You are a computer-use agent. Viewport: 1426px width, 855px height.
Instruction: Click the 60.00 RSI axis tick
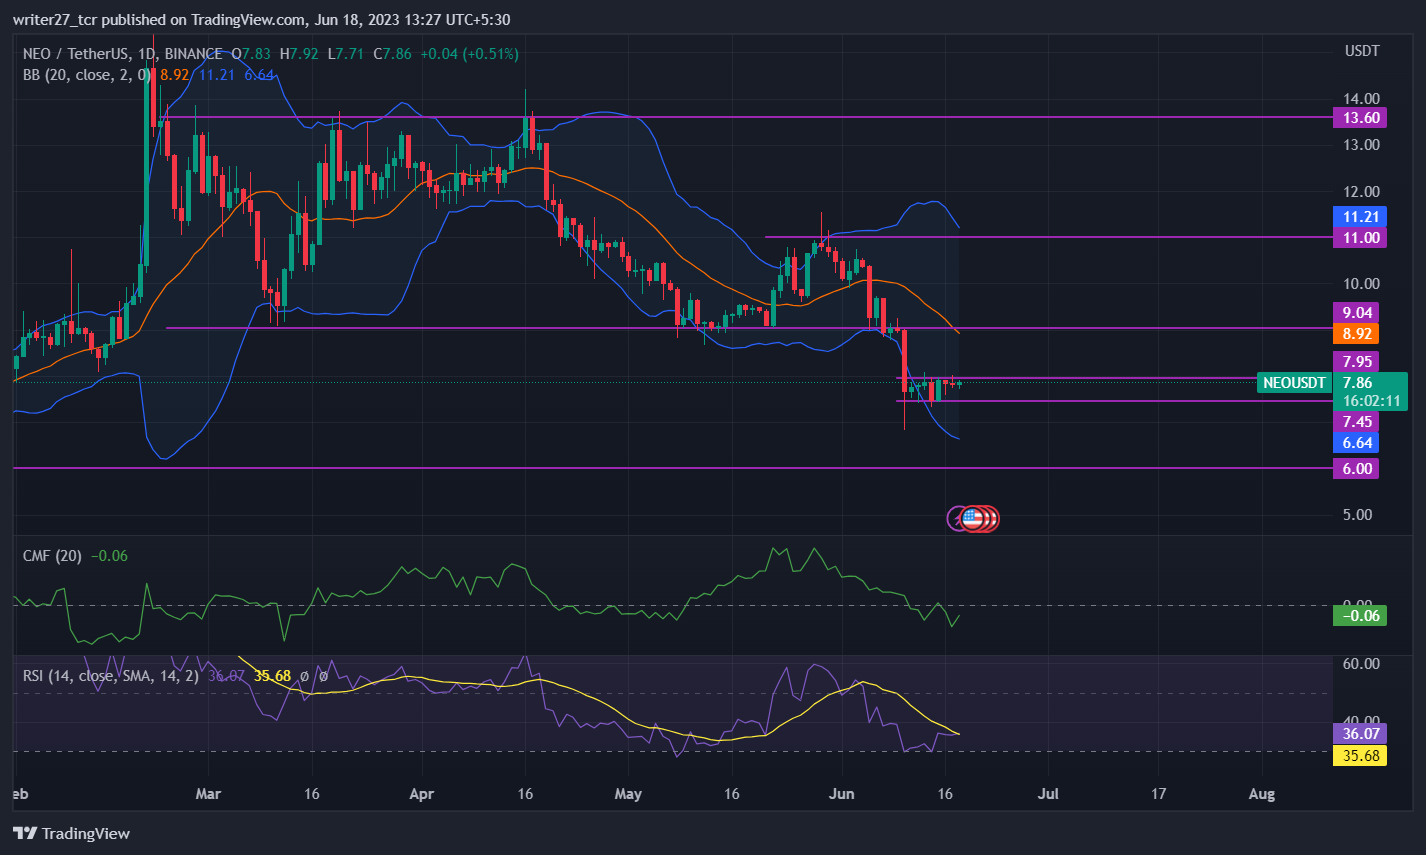(1361, 664)
